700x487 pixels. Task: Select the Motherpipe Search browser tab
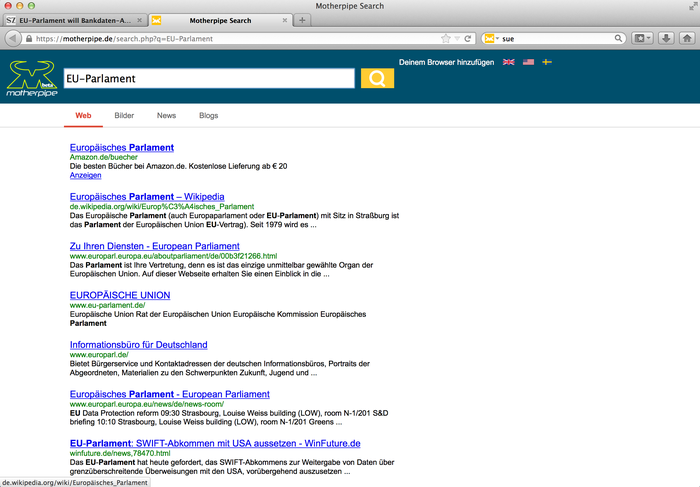click(221, 20)
